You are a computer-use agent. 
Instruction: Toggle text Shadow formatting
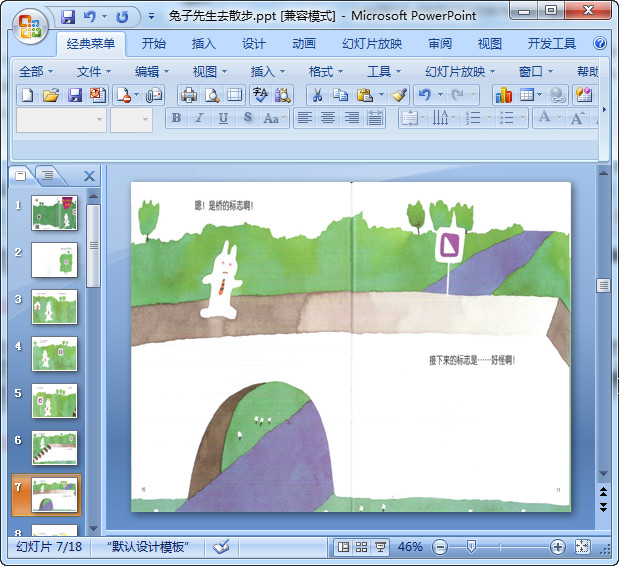(x=248, y=118)
